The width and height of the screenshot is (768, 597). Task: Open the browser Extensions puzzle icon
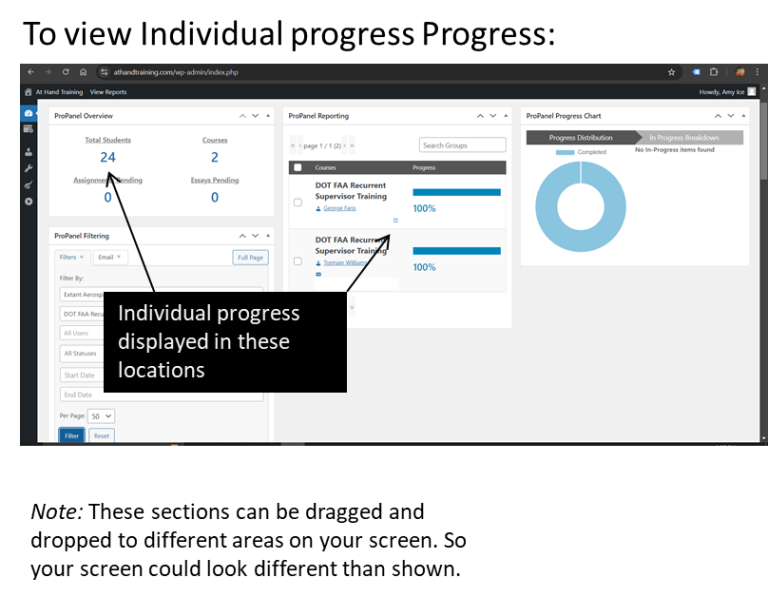[714, 72]
